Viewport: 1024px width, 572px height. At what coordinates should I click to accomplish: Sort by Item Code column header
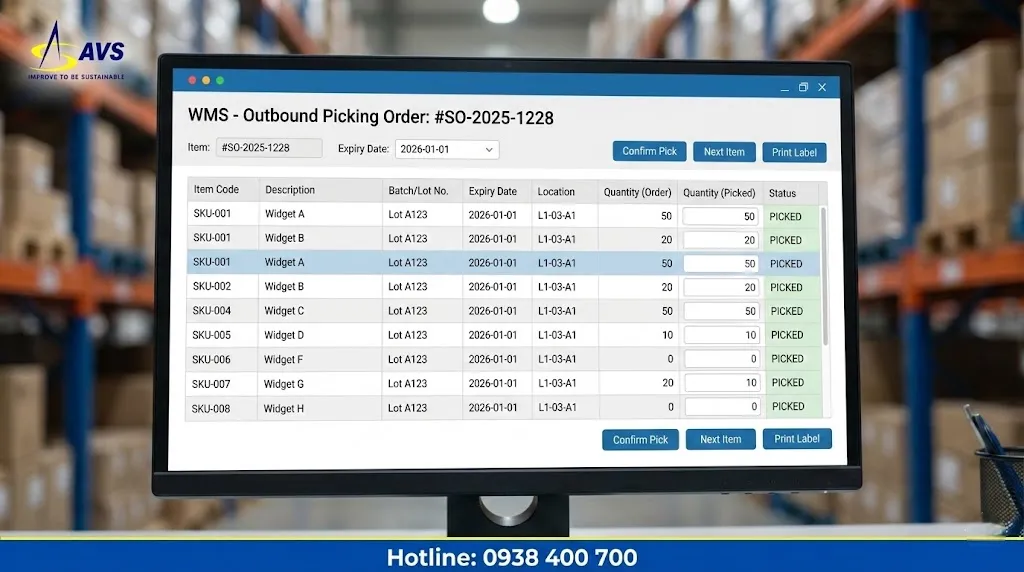pos(217,190)
